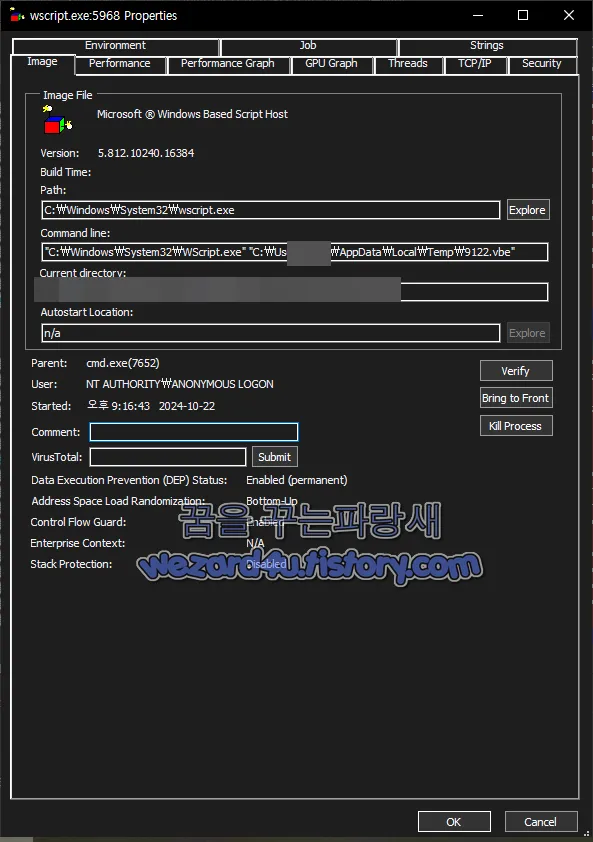The image size is (593, 842).
Task: Click the VirusTotal text field
Action: tap(168, 457)
